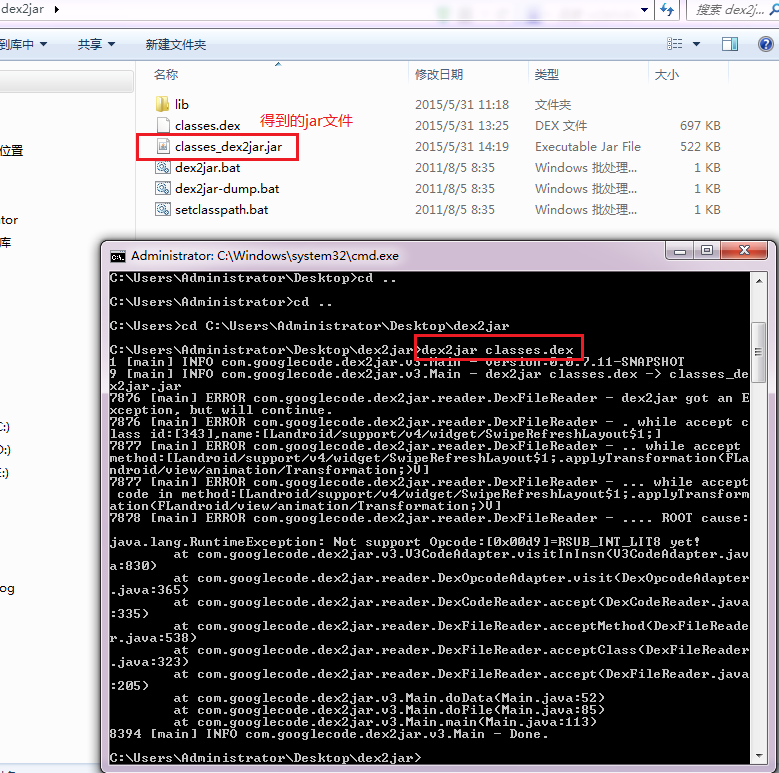Click the dex2jar-dump.bat file icon
Image resolution: width=779 pixels, height=773 pixels.
click(163, 188)
